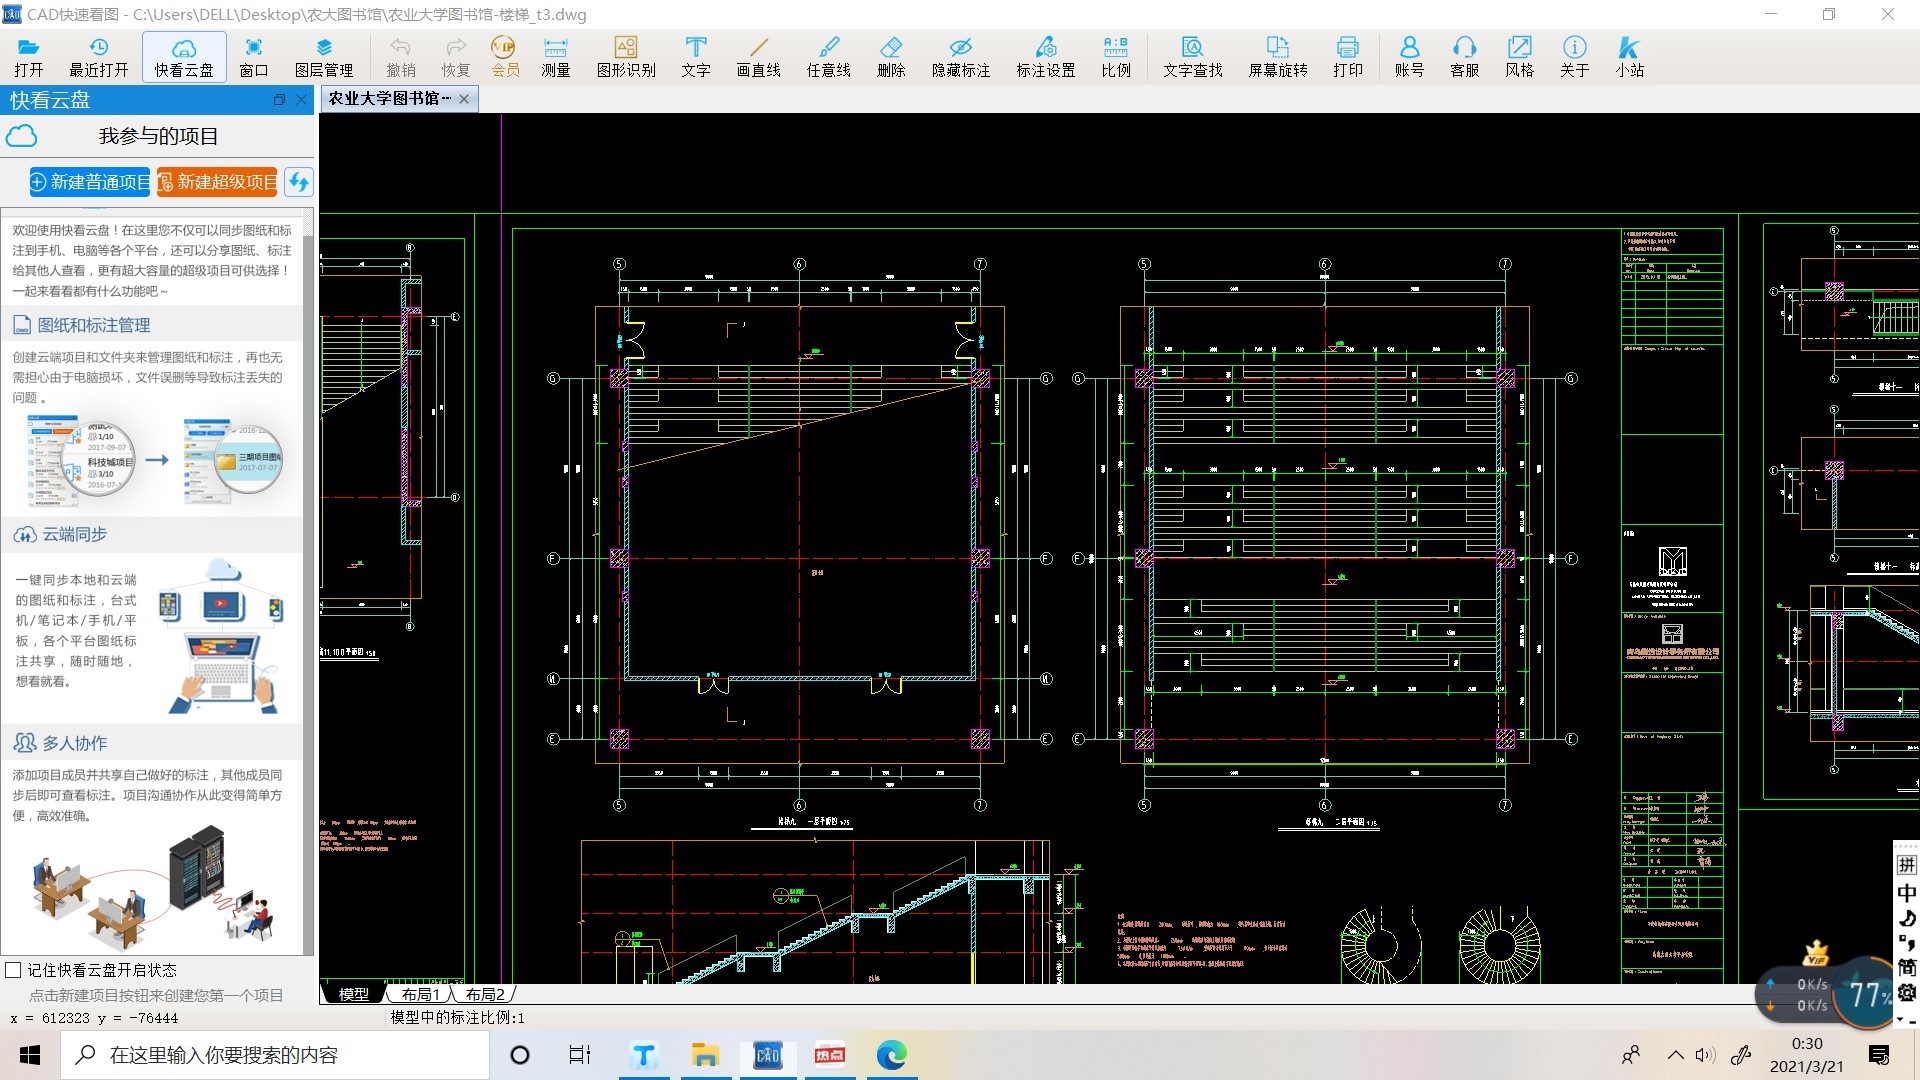Open 图层管理 layer manager

click(x=324, y=57)
